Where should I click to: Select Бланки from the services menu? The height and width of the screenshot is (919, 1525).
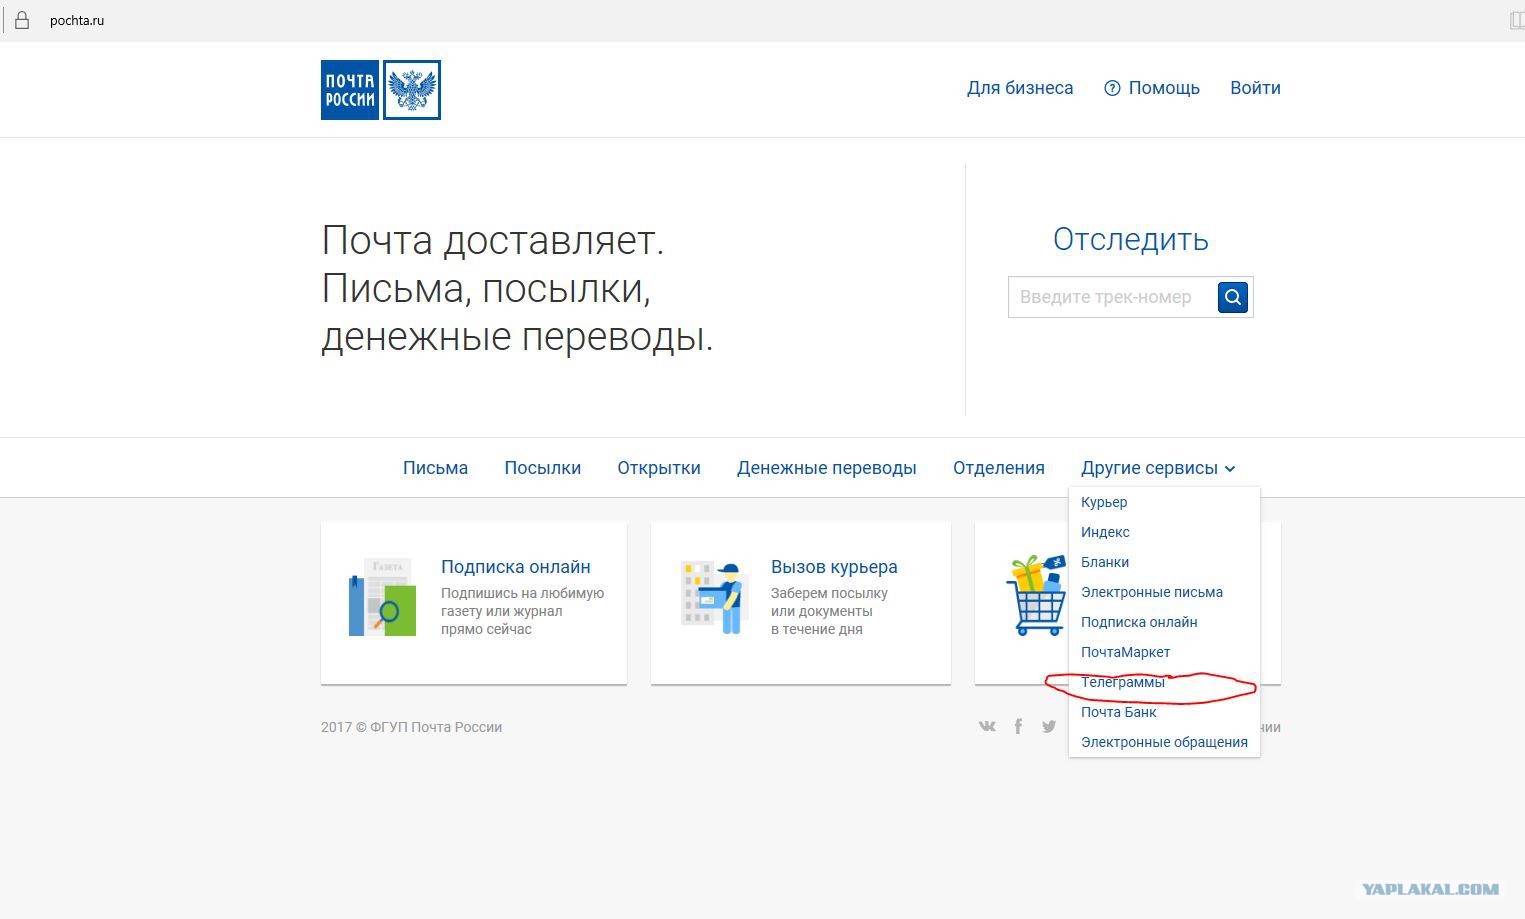(x=1105, y=562)
